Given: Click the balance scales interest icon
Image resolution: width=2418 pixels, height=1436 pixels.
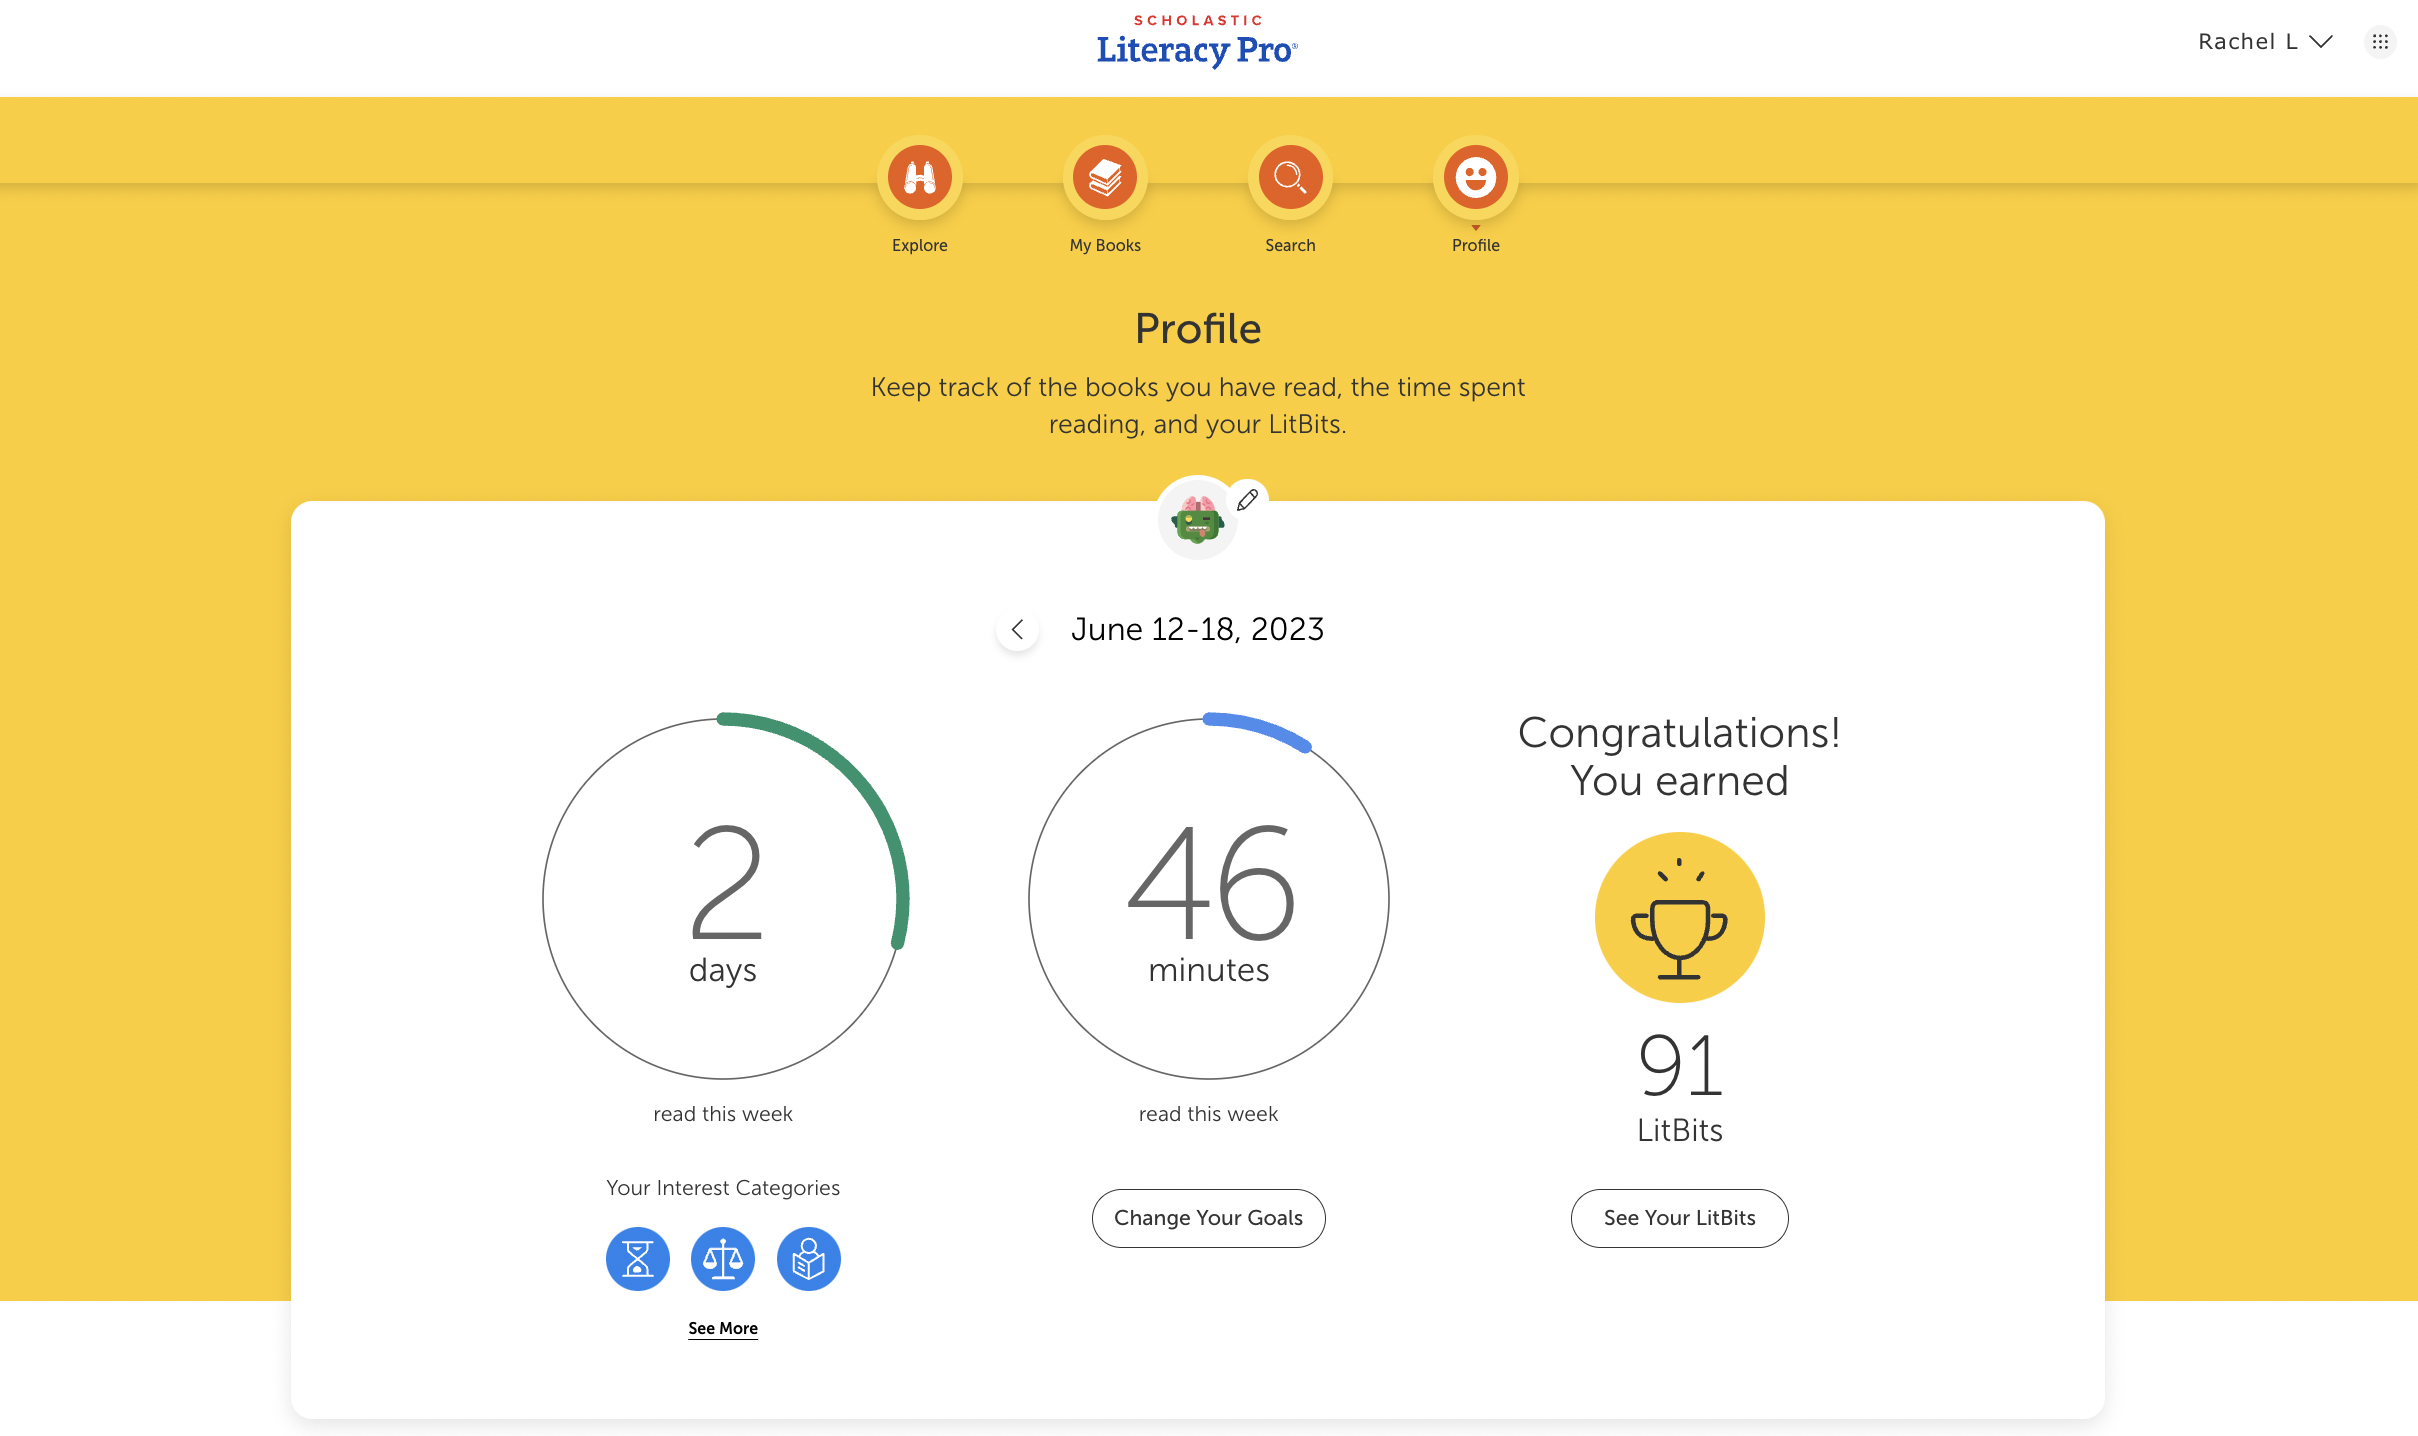Looking at the screenshot, I should tap(723, 1259).
